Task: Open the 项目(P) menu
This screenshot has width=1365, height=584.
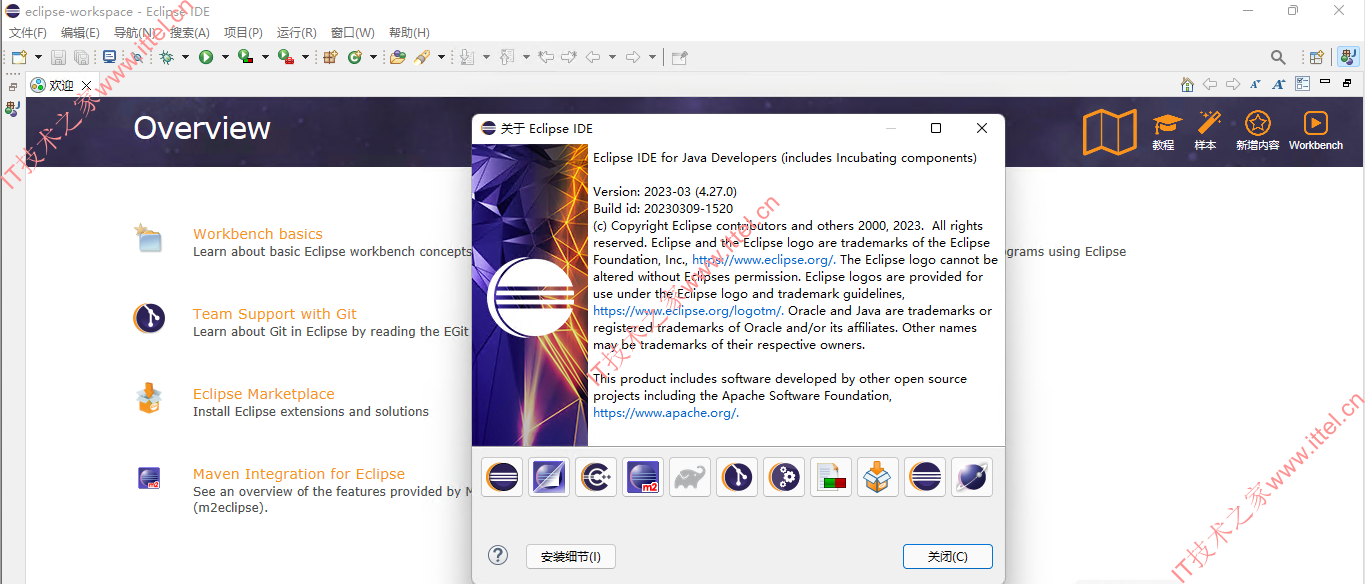Action: pos(243,33)
